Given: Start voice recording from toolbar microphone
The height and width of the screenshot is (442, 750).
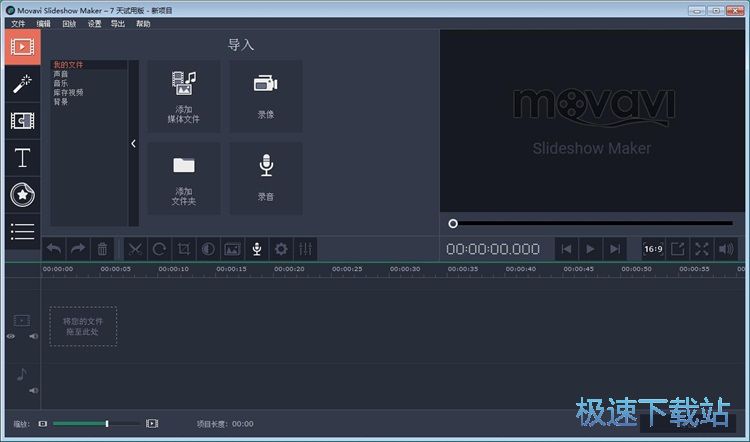Looking at the screenshot, I should 257,249.
